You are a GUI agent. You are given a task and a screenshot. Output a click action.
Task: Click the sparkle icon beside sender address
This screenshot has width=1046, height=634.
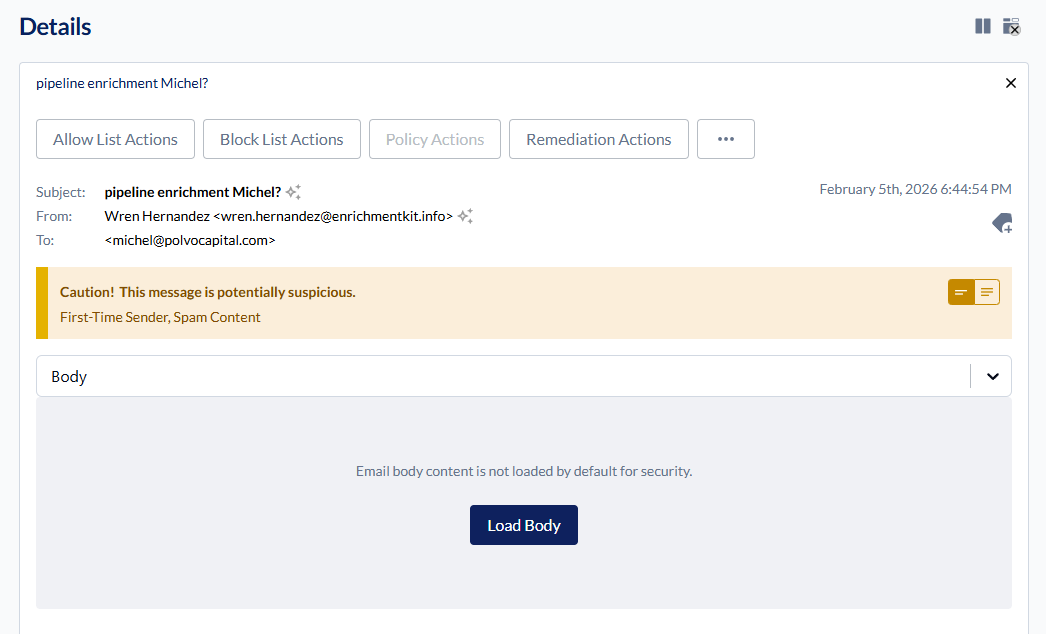tap(465, 216)
